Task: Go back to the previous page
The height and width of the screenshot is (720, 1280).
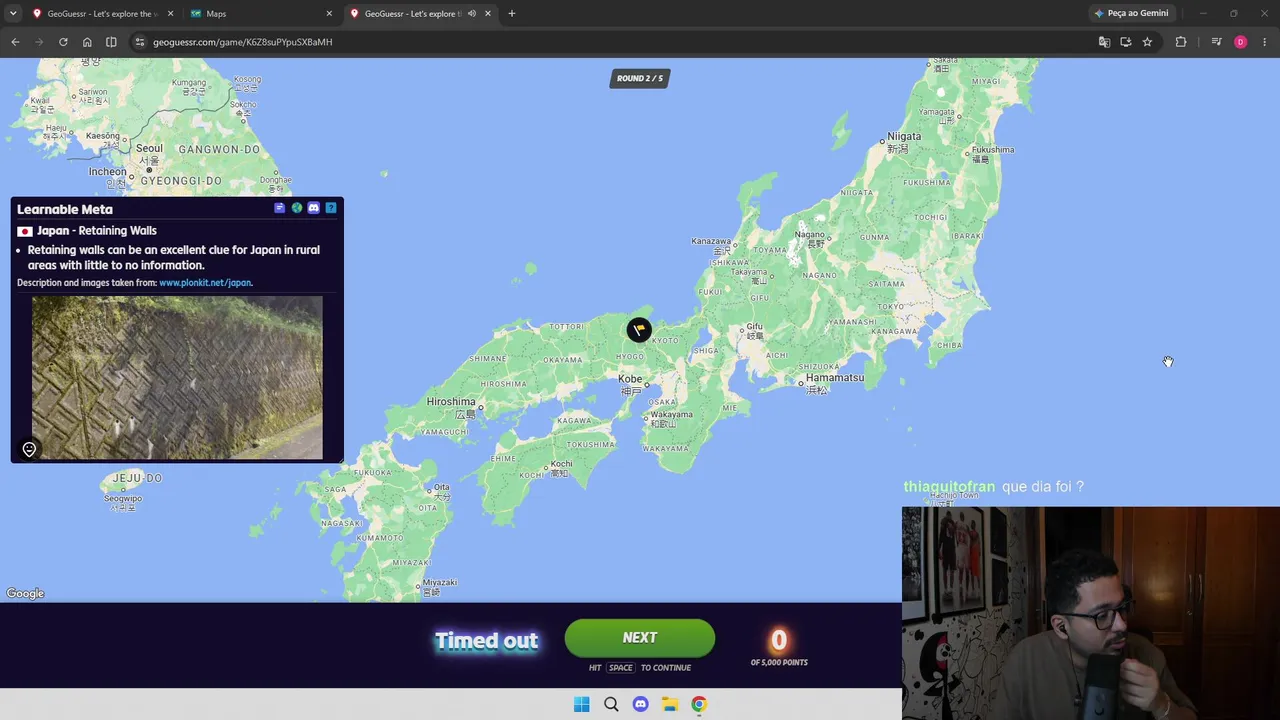Action: (15, 42)
